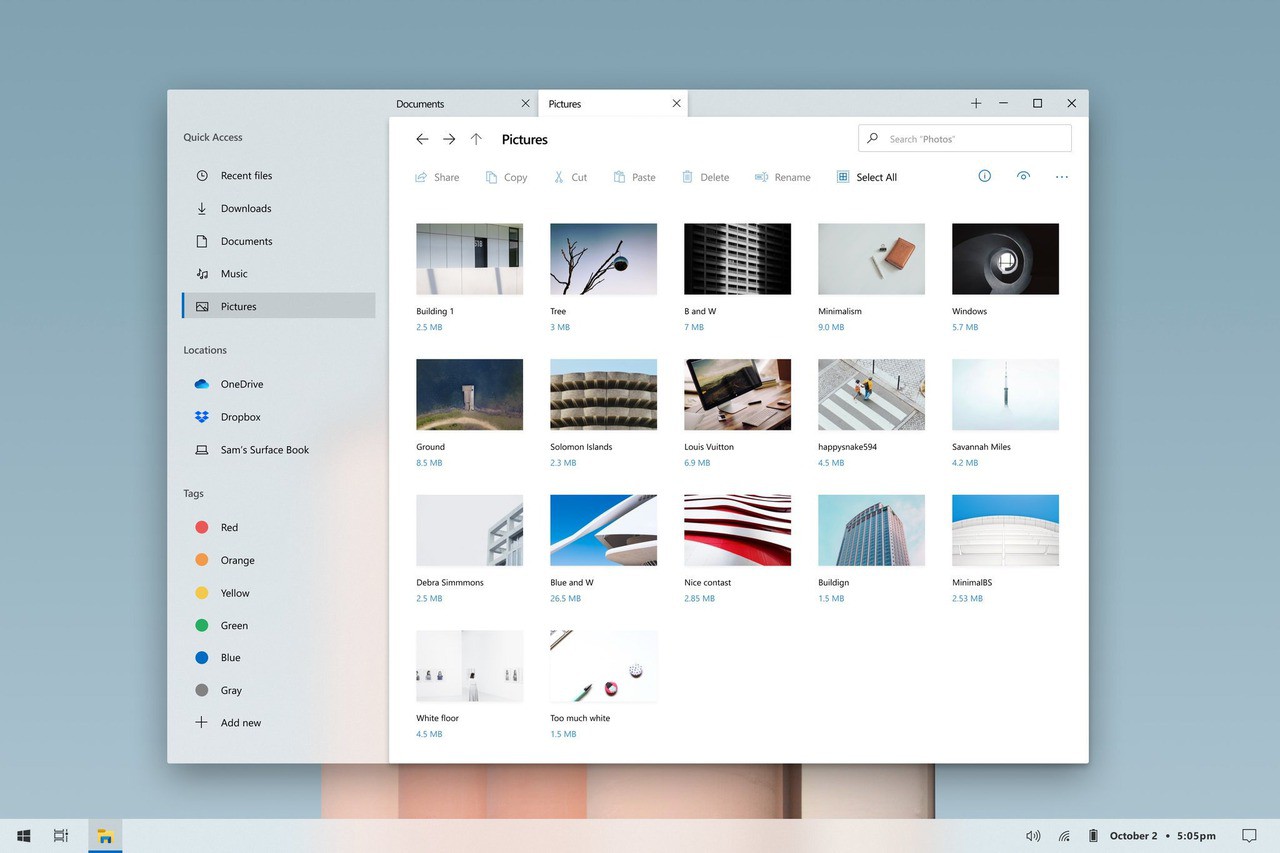Open the info details icon

click(984, 176)
